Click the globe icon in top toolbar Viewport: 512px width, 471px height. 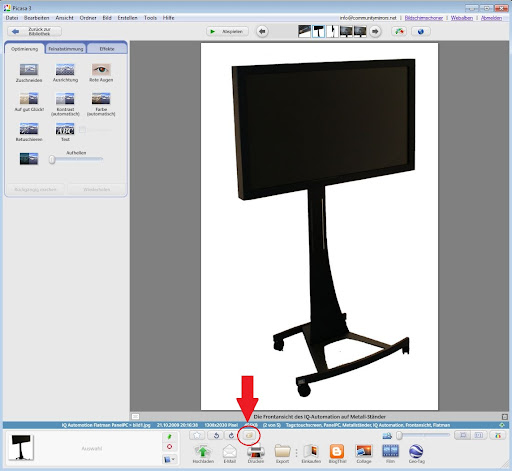tap(421, 32)
